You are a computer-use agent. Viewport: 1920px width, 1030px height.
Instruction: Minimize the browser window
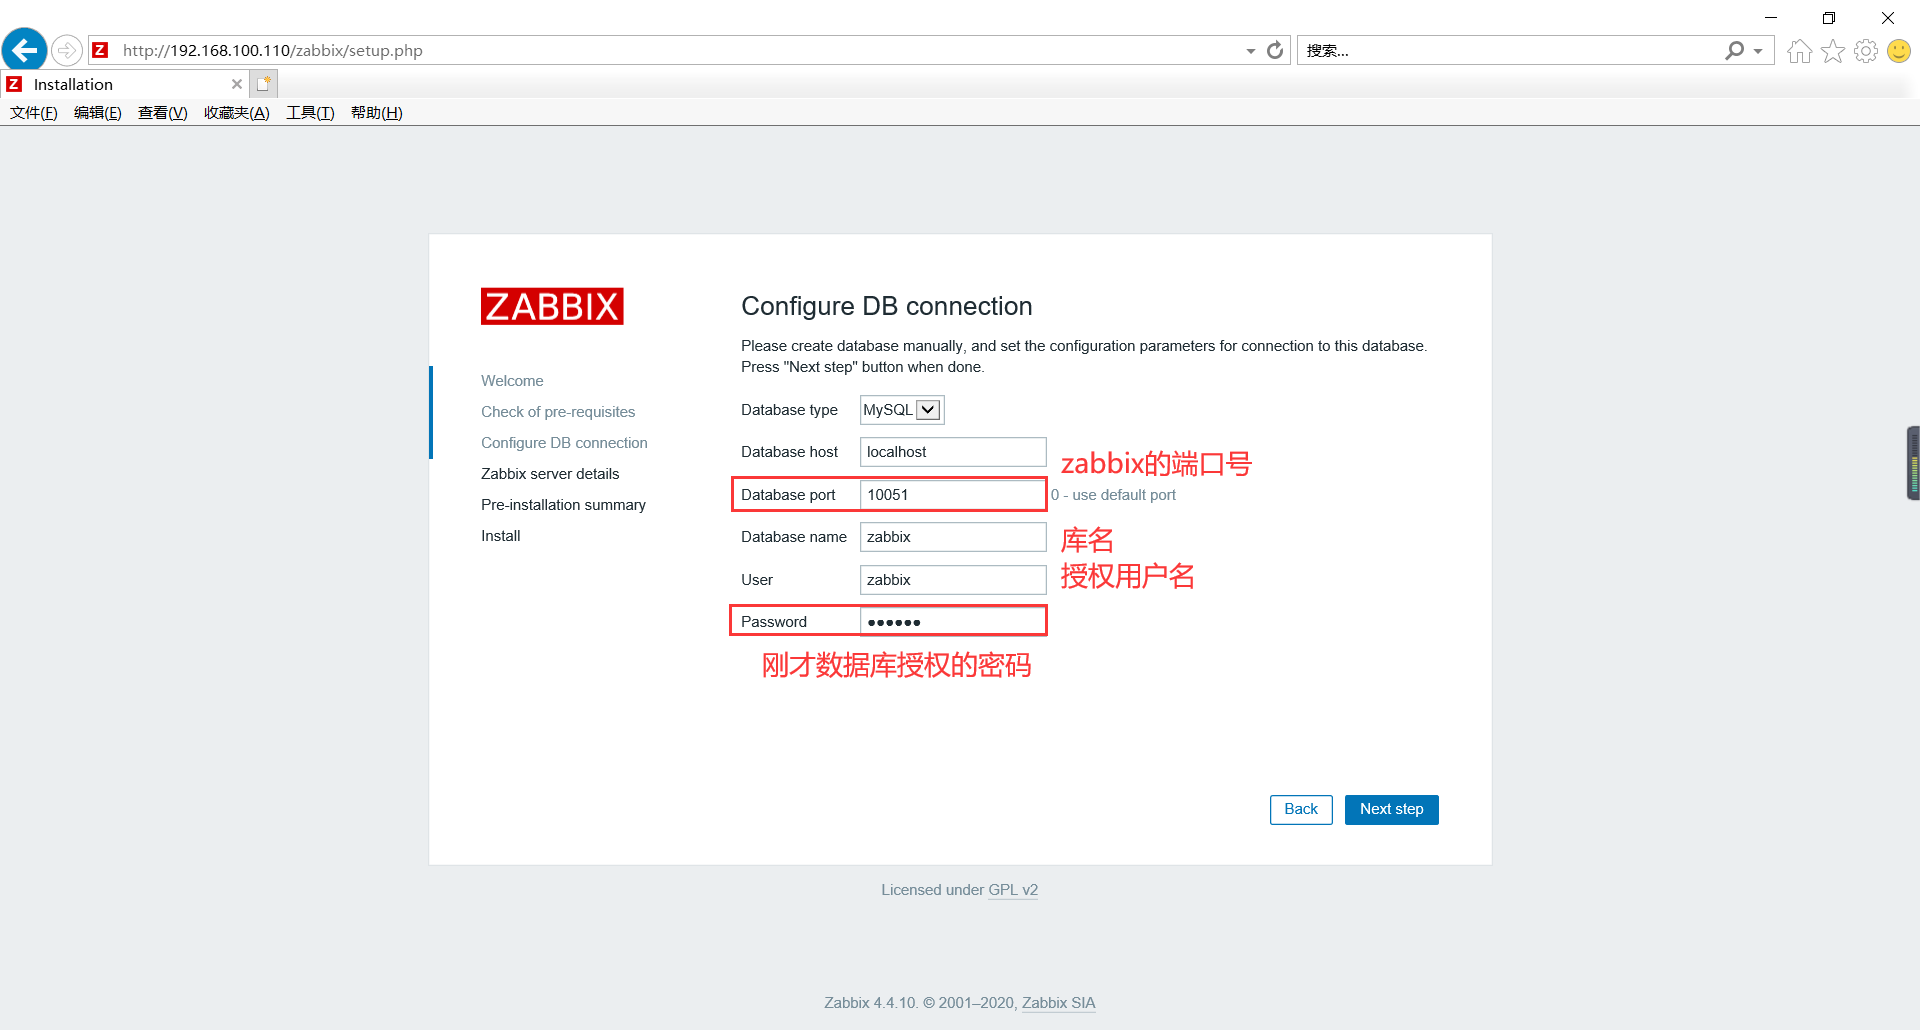pos(1771,17)
